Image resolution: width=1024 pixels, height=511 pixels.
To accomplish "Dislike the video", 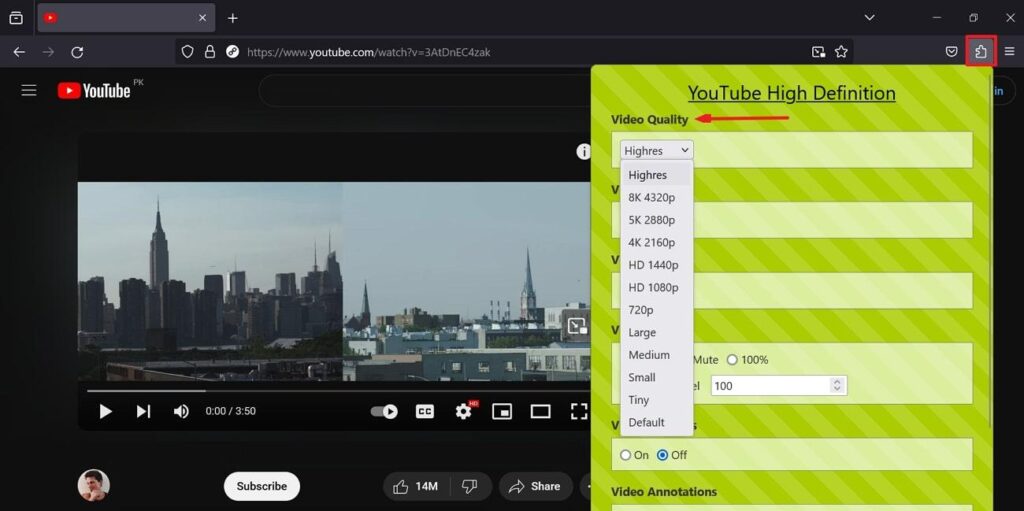I will click(470, 486).
